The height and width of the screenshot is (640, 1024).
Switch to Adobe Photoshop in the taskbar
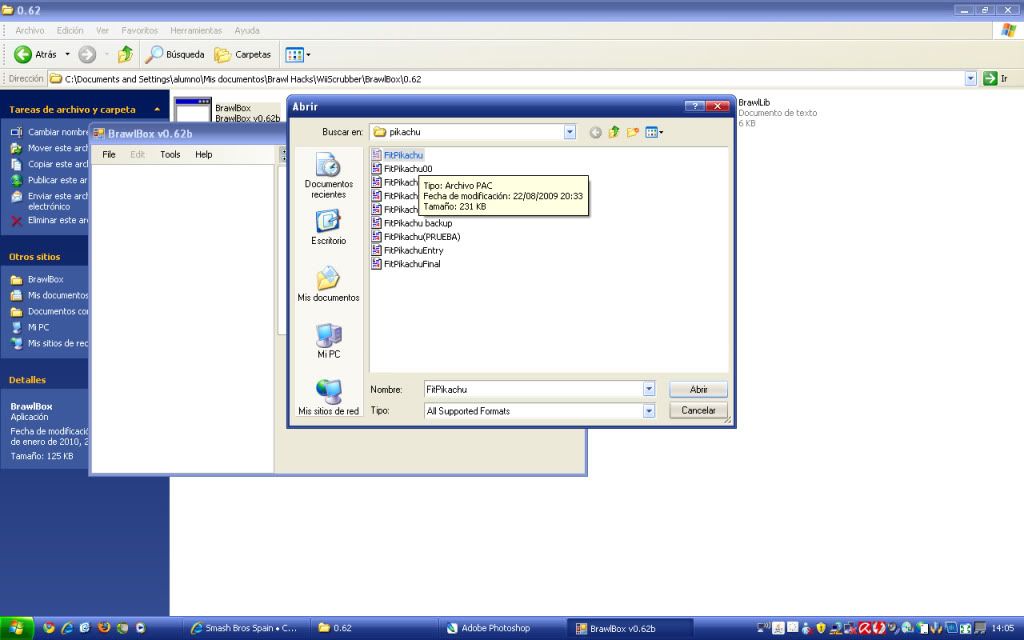pos(495,628)
